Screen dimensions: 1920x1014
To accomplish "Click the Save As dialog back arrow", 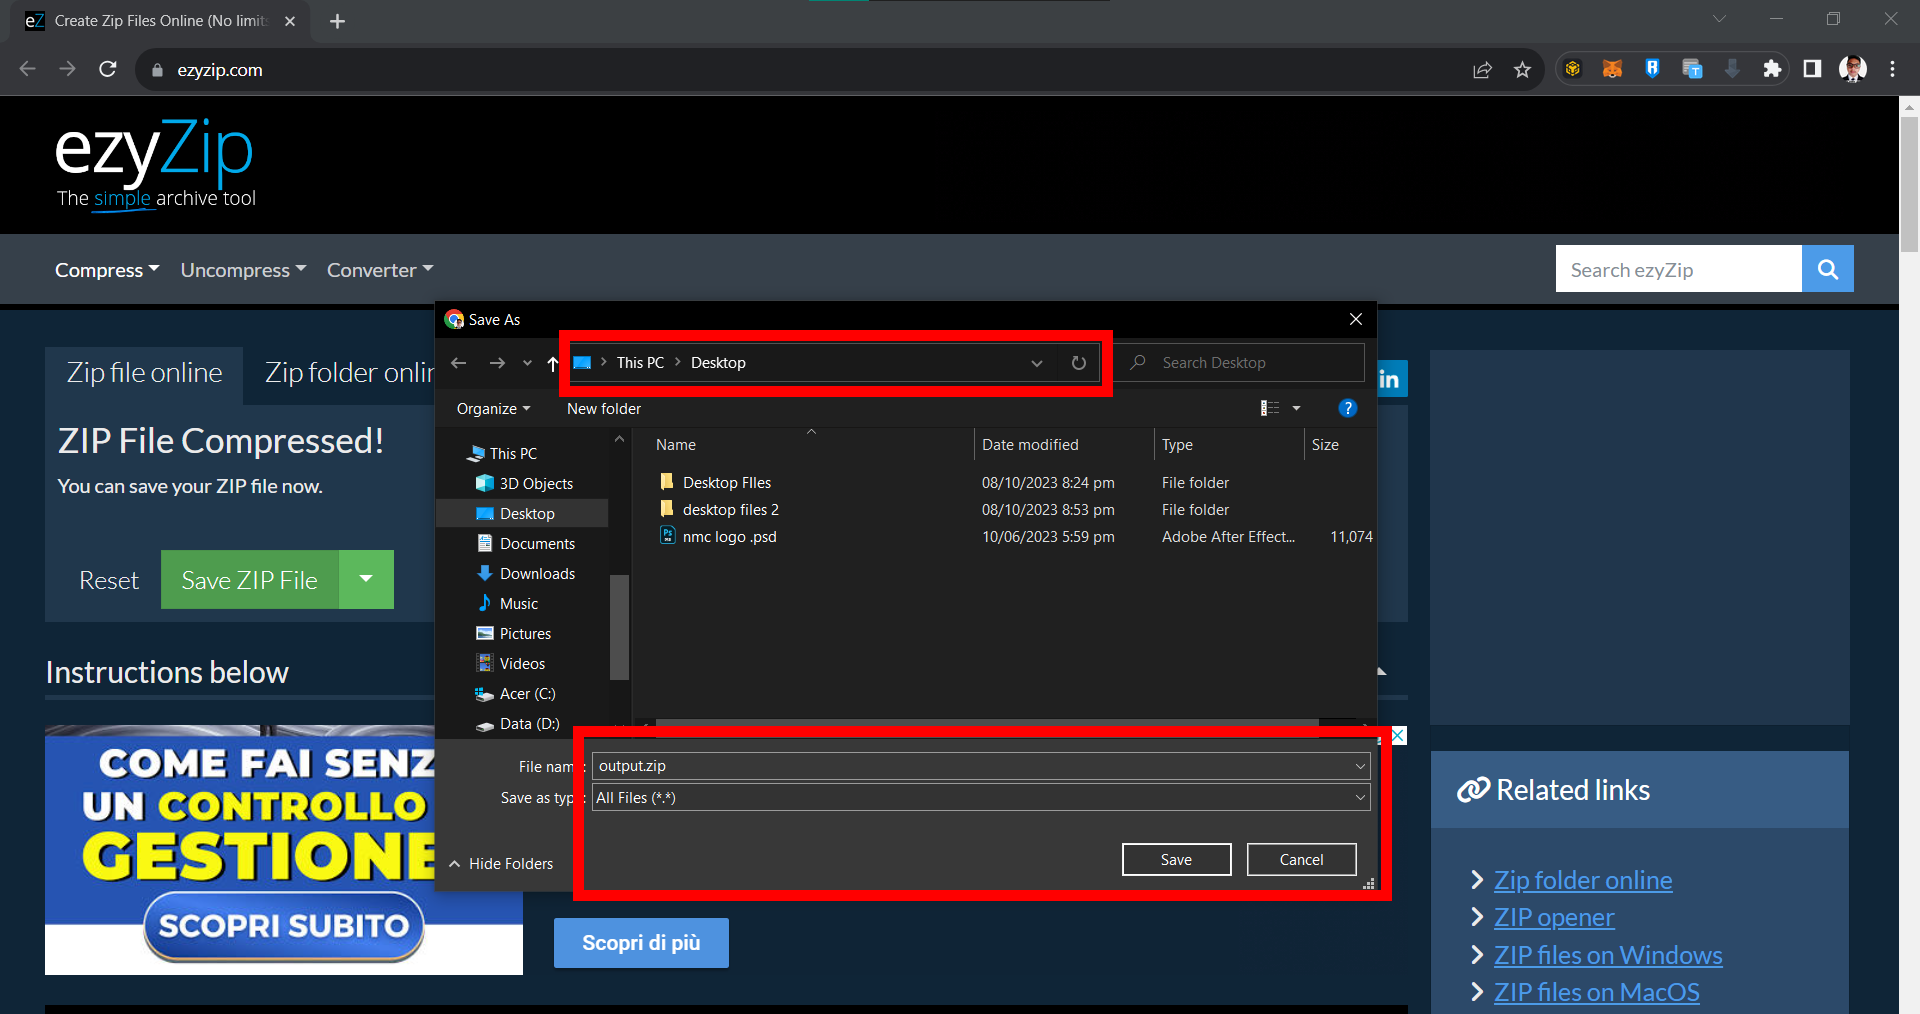I will point(459,363).
